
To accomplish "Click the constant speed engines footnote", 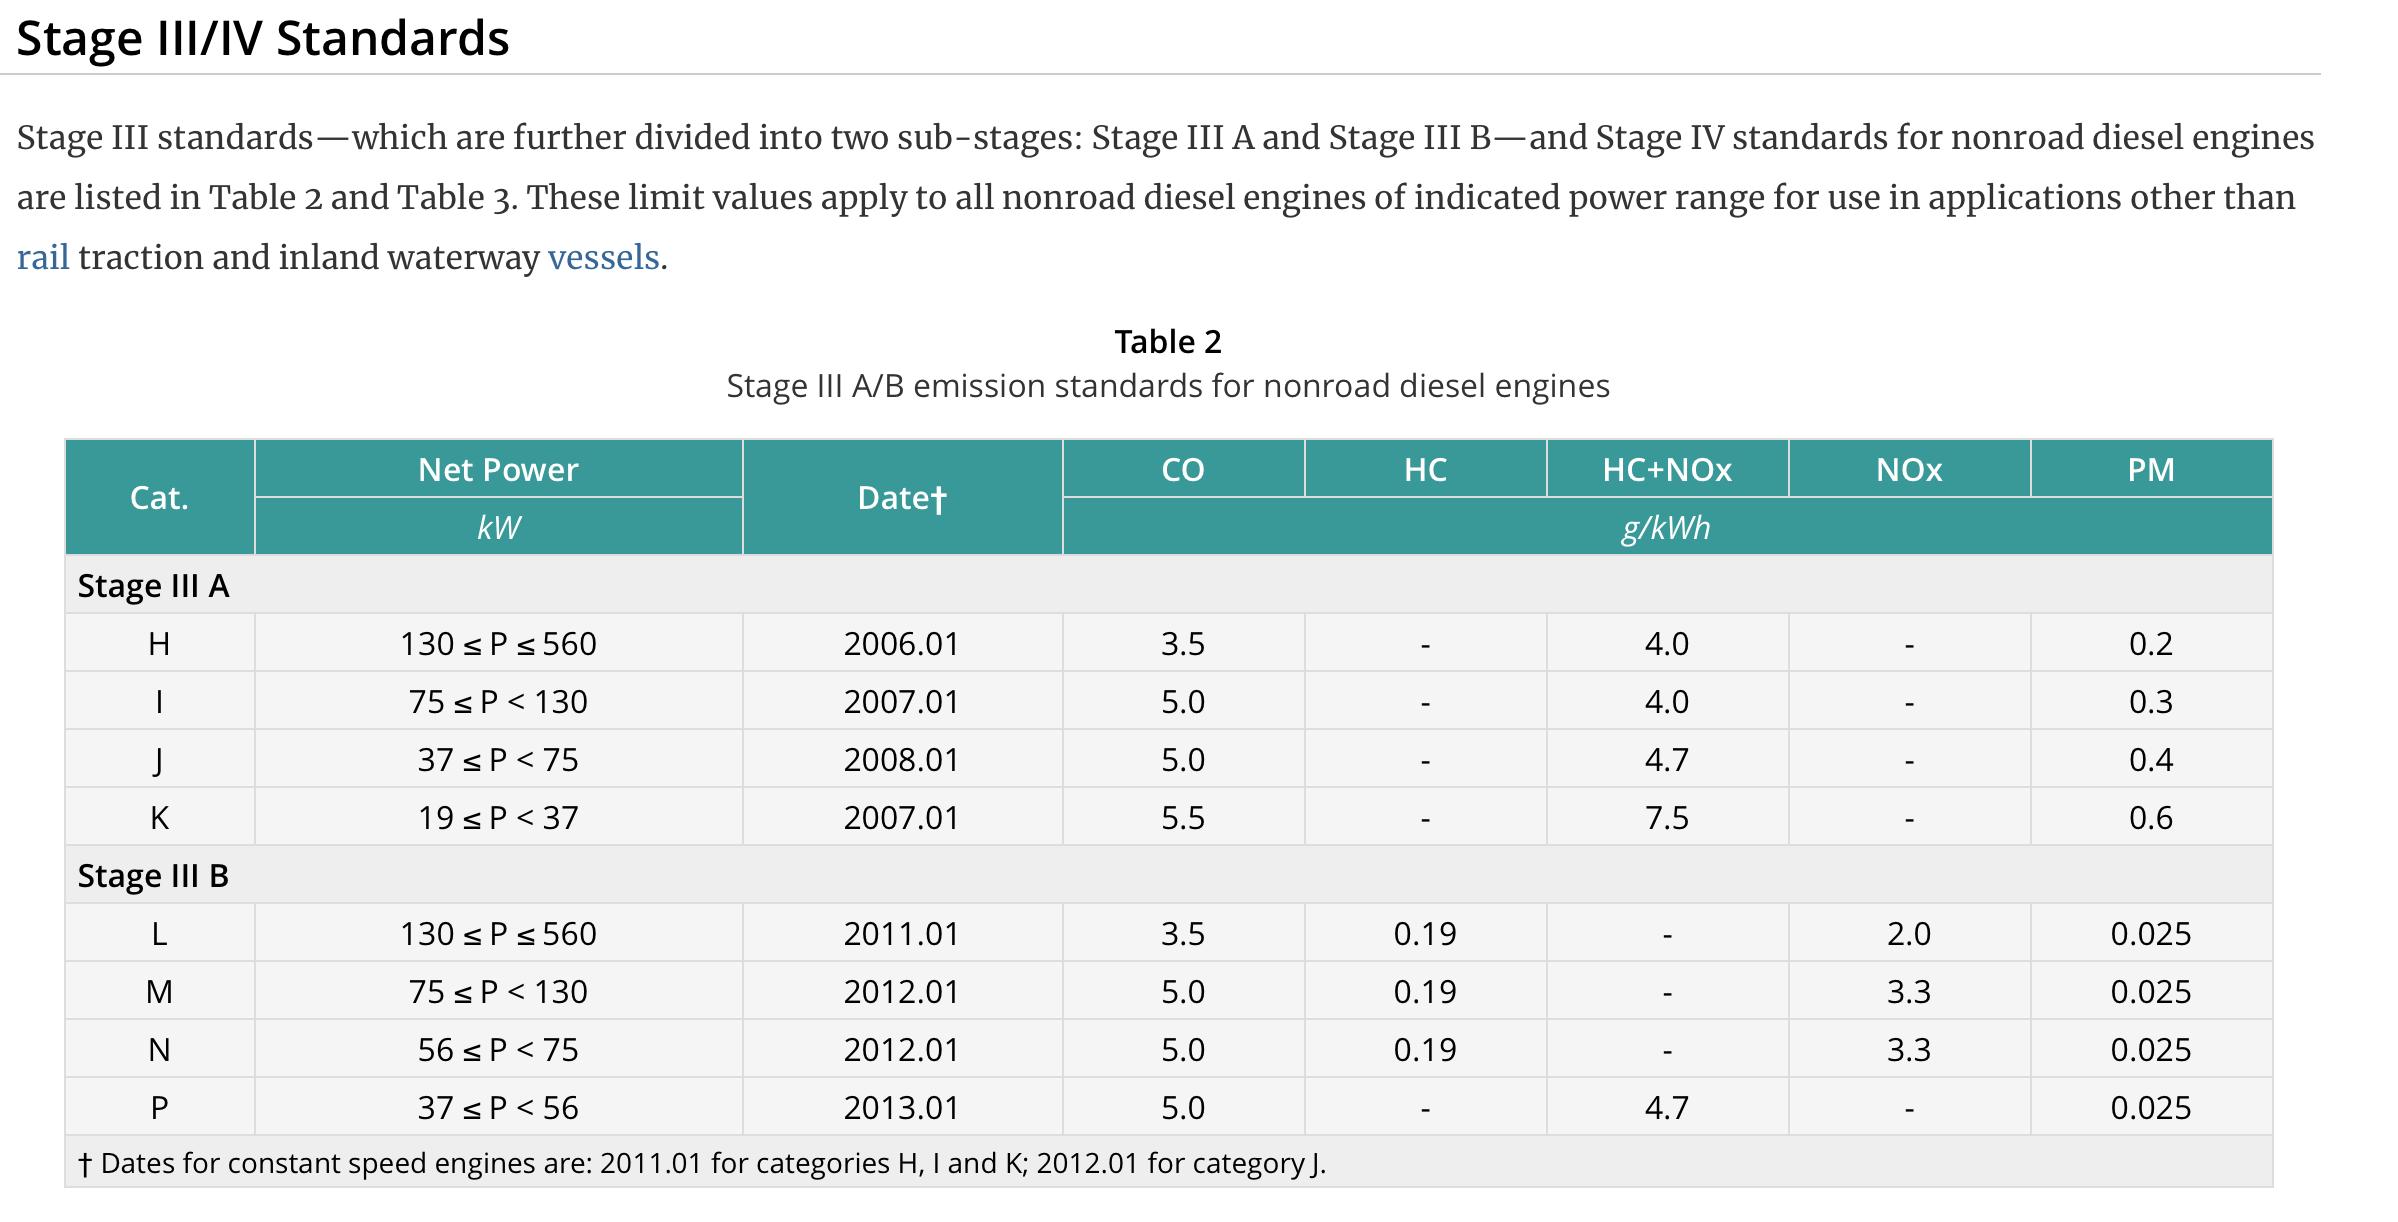I will point(702,1163).
